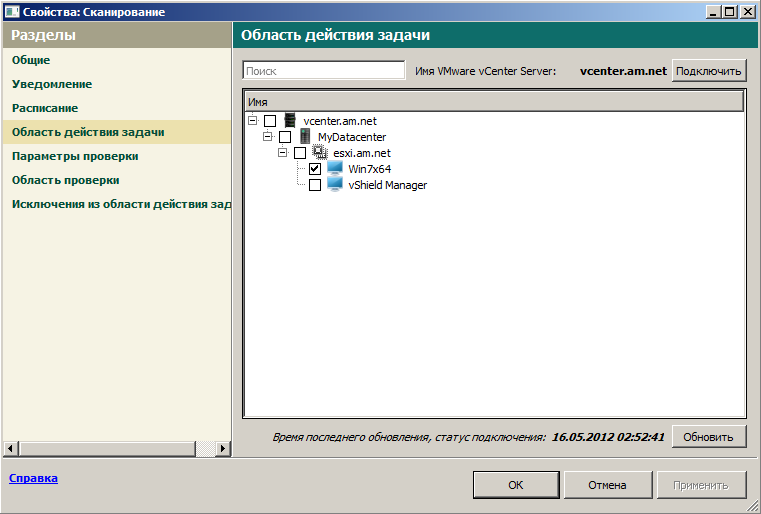Collapse the esxi.am.net tree node
761x514 pixels.
click(x=282, y=152)
